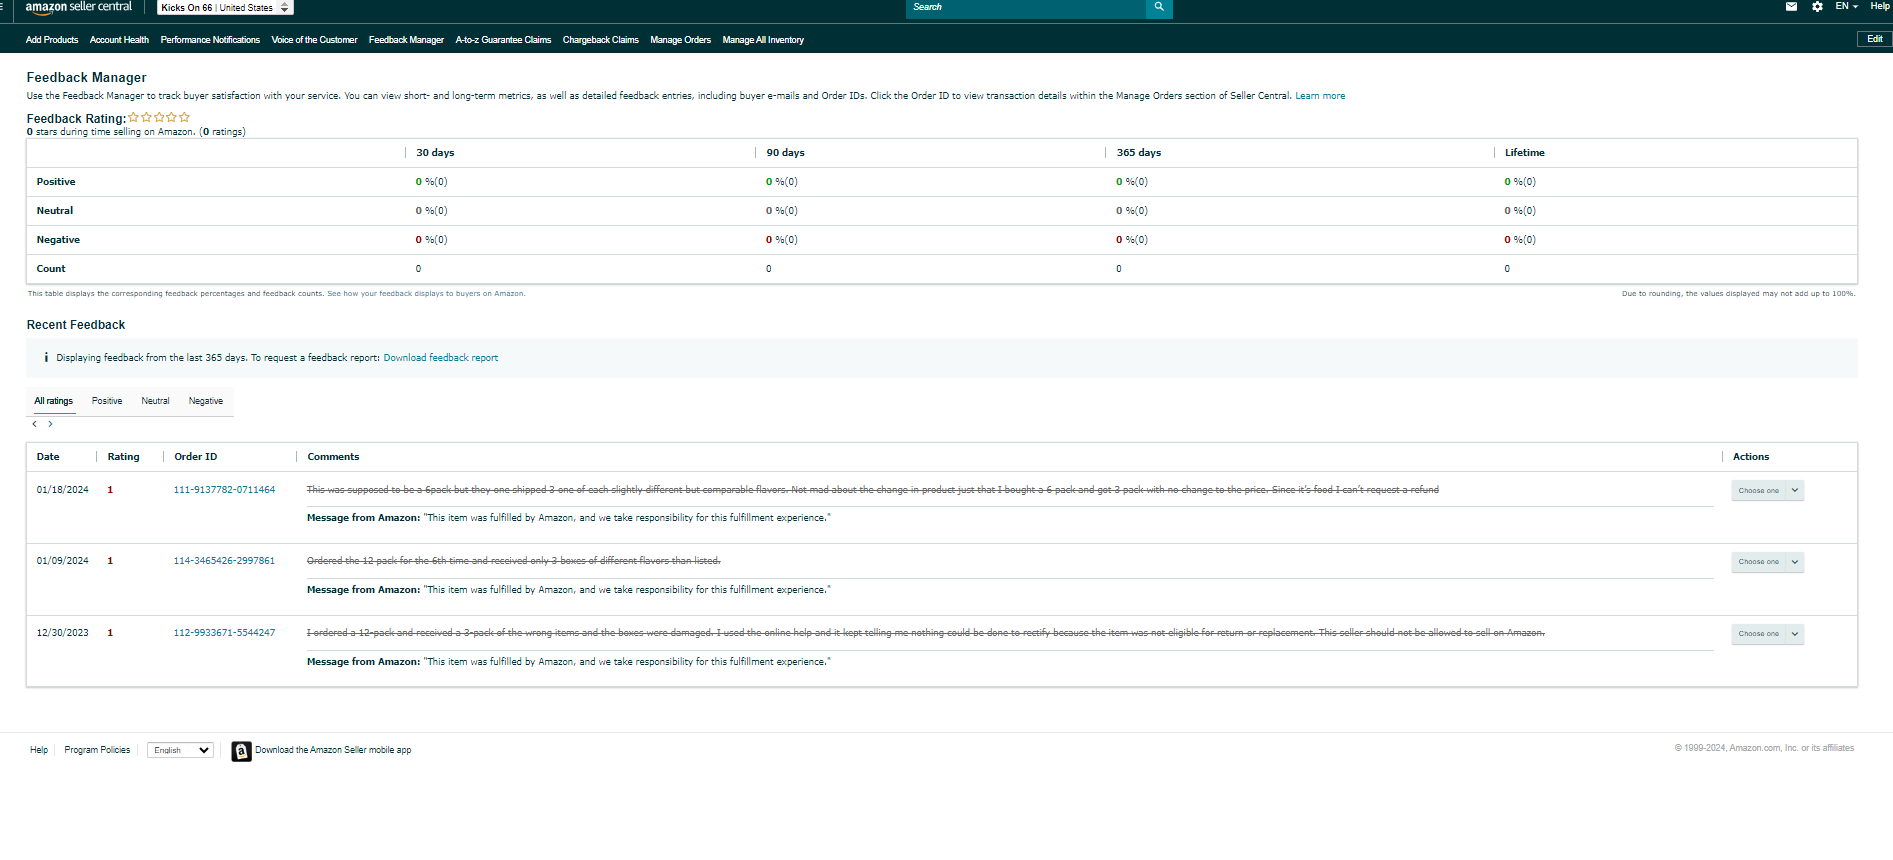Click Download the Amazon Seller mobile app link
The height and width of the screenshot is (860, 1893).
coord(333,750)
